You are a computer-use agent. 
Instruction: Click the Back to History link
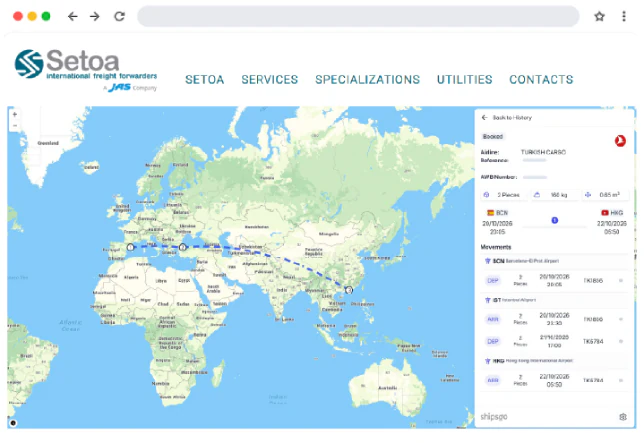point(512,117)
